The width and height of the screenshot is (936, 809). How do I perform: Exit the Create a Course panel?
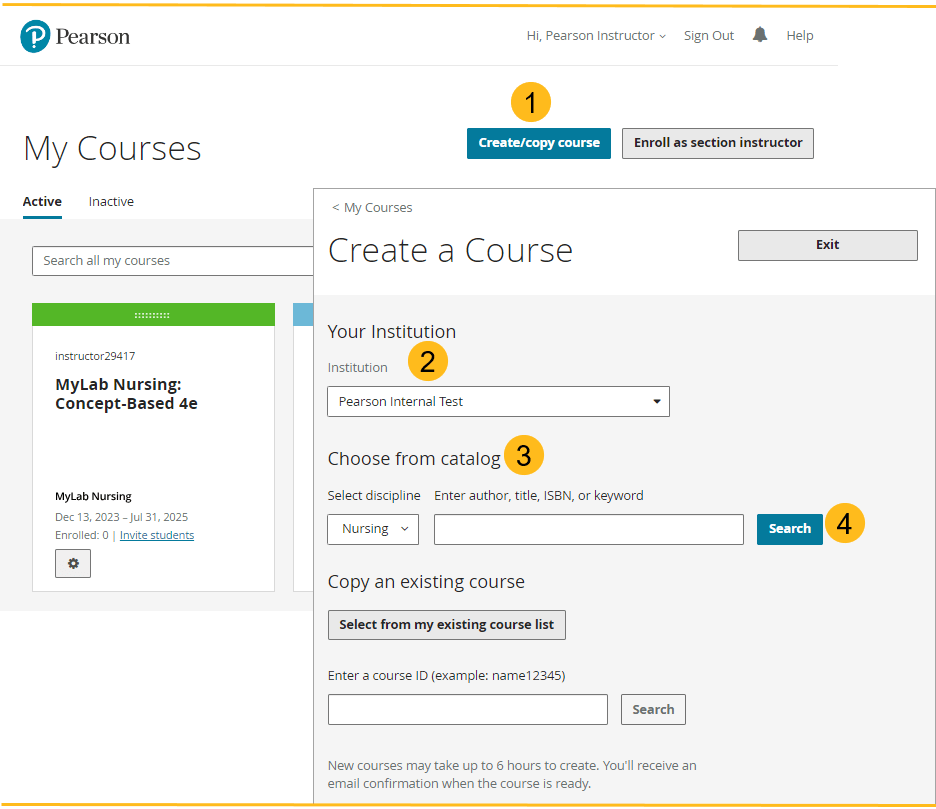pyautogui.click(x=827, y=245)
